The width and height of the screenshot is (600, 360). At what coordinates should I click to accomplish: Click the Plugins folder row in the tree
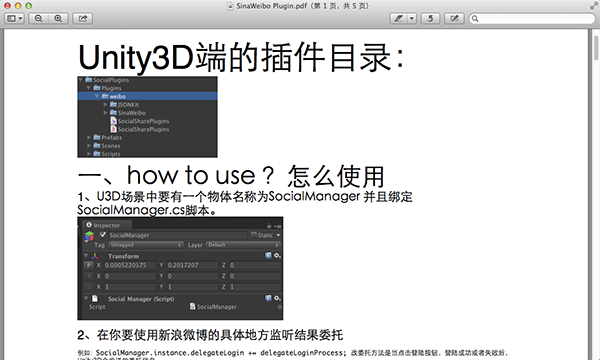point(147,88)
